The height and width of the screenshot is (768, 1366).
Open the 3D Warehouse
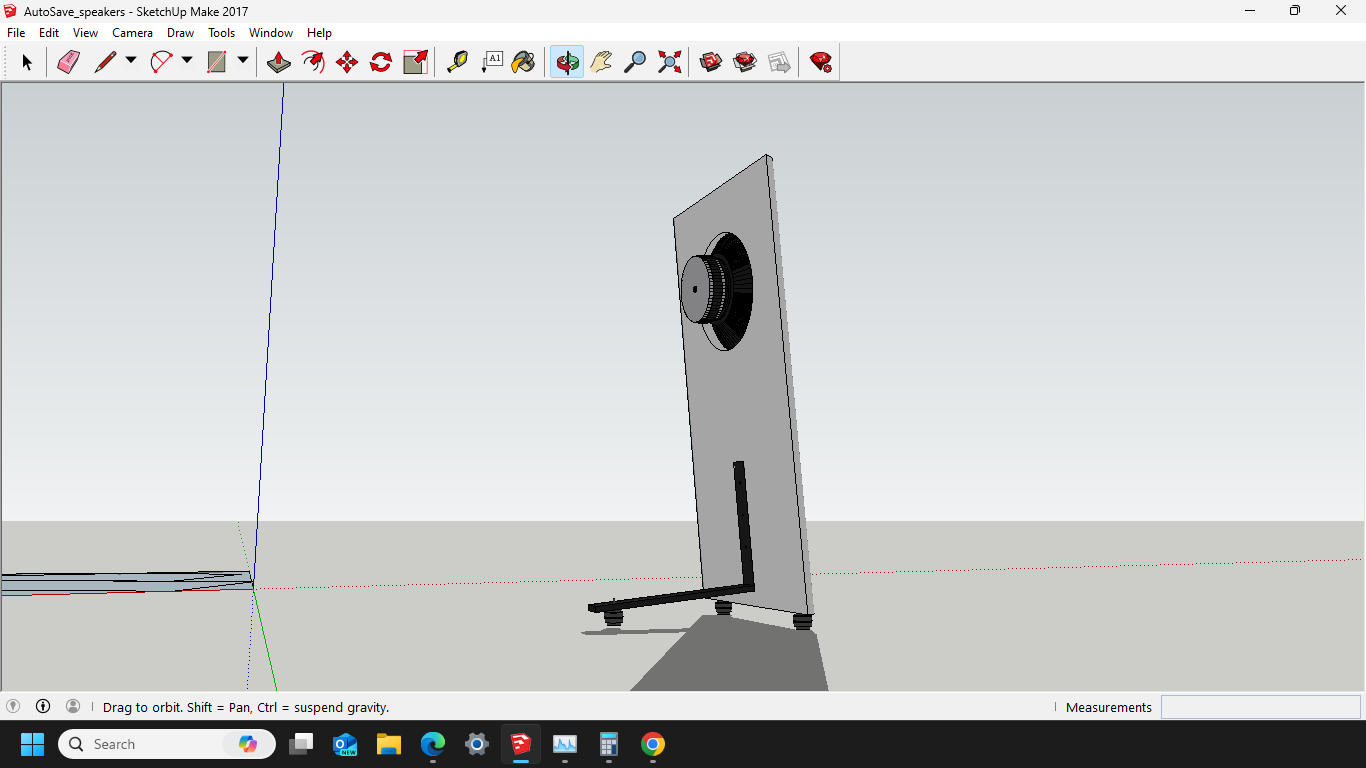coord(709,61)
